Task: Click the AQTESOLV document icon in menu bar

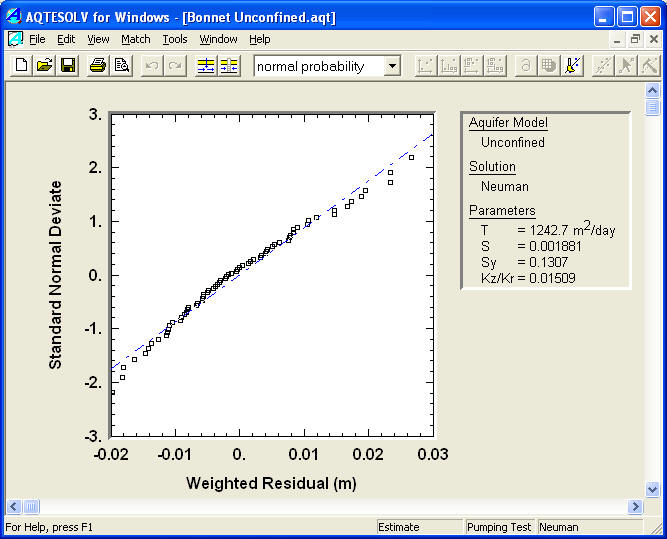Action: click(x=15, y=39)
